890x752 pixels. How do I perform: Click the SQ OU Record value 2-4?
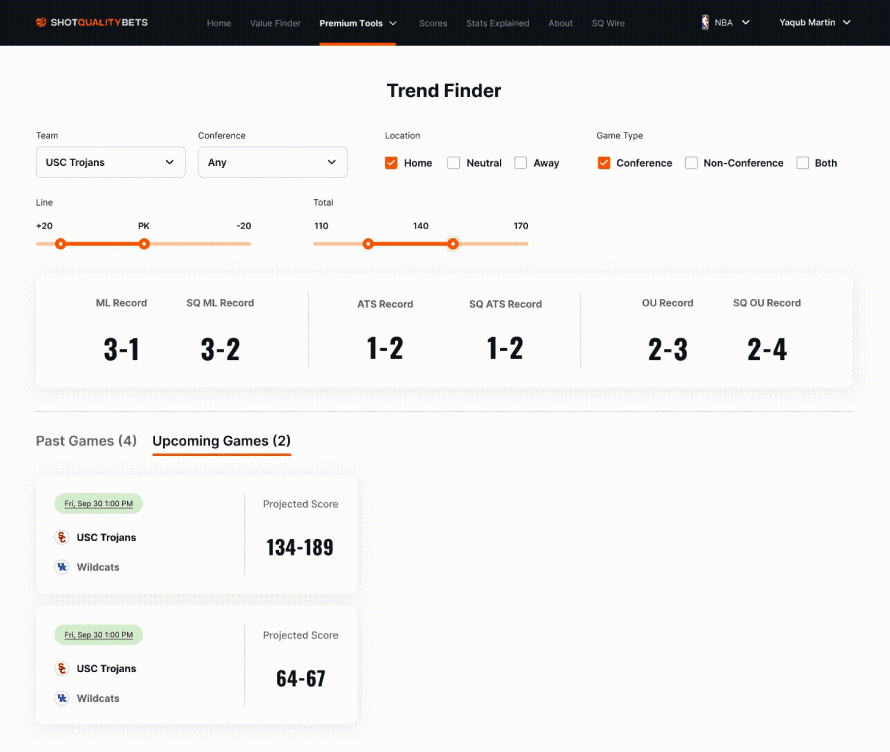pos(767,349)
